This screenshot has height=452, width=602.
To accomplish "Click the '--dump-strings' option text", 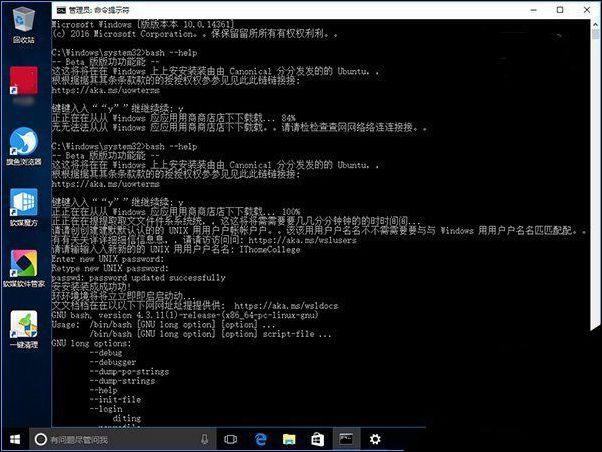I will (x=122, y=381).
